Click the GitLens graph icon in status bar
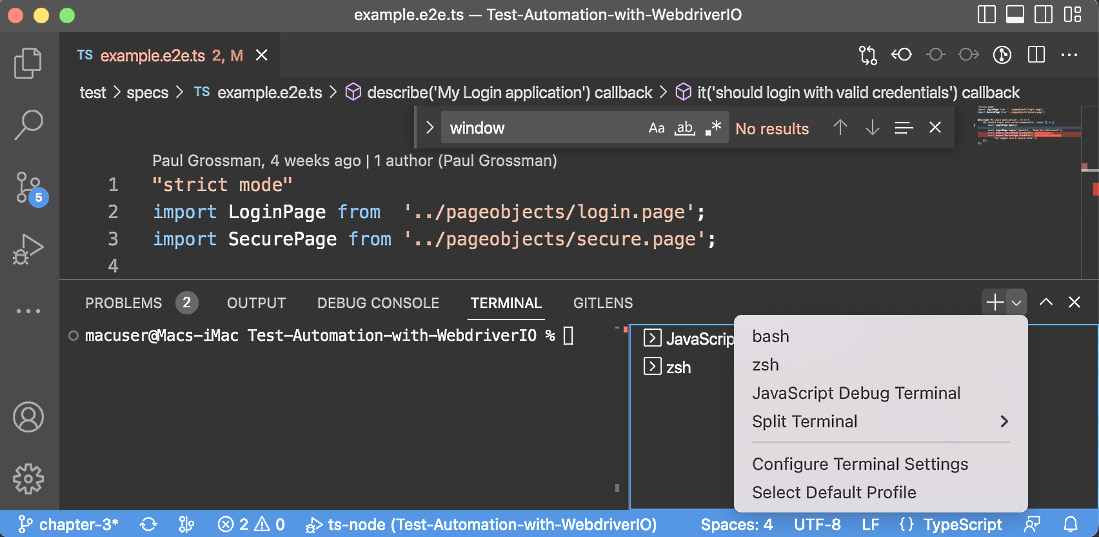Viewport: 1099px width, 537px height. (x=186, y=524)
